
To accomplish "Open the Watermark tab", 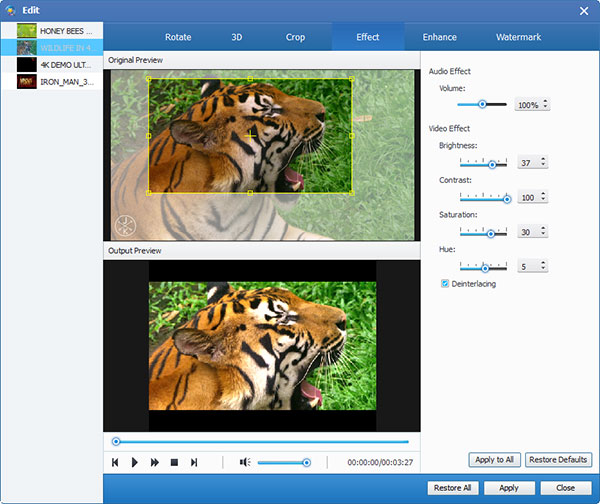I will pos(518,37).
